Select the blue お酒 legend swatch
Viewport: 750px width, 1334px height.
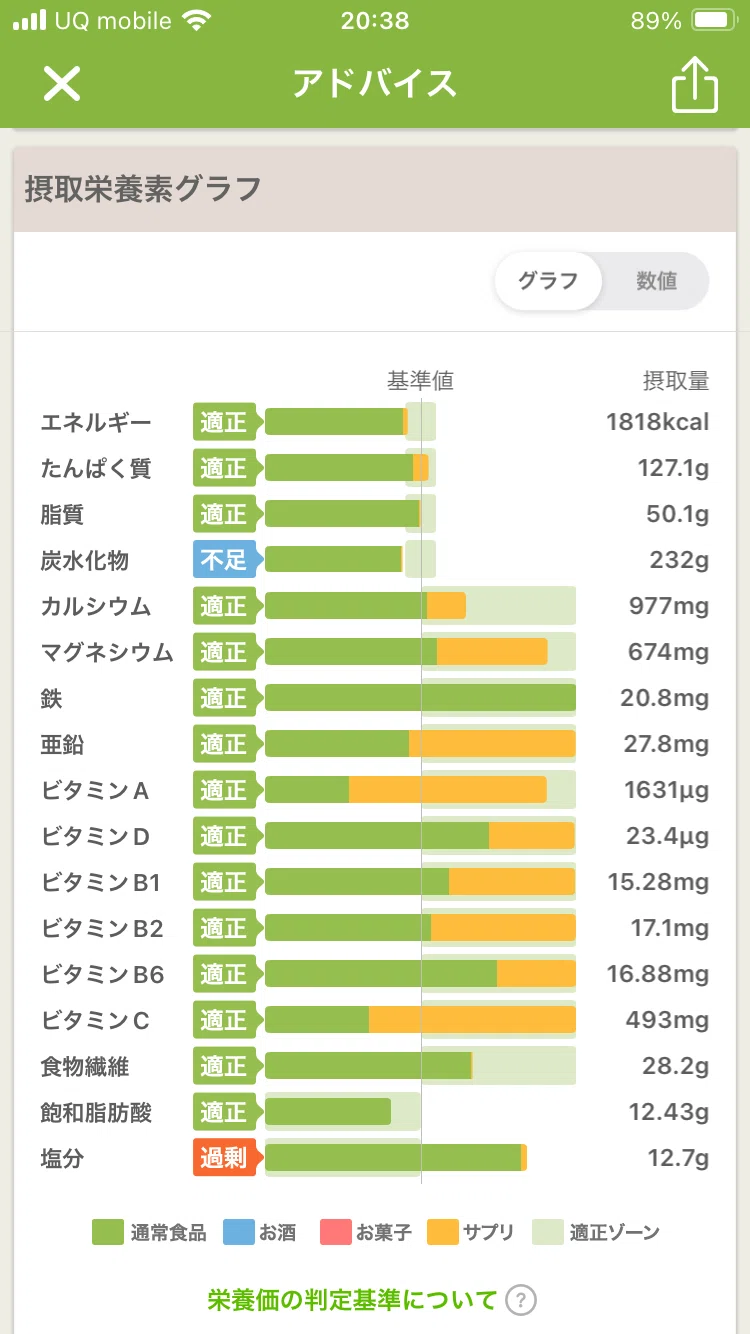pyautogui.click(x=238, y=1232)
